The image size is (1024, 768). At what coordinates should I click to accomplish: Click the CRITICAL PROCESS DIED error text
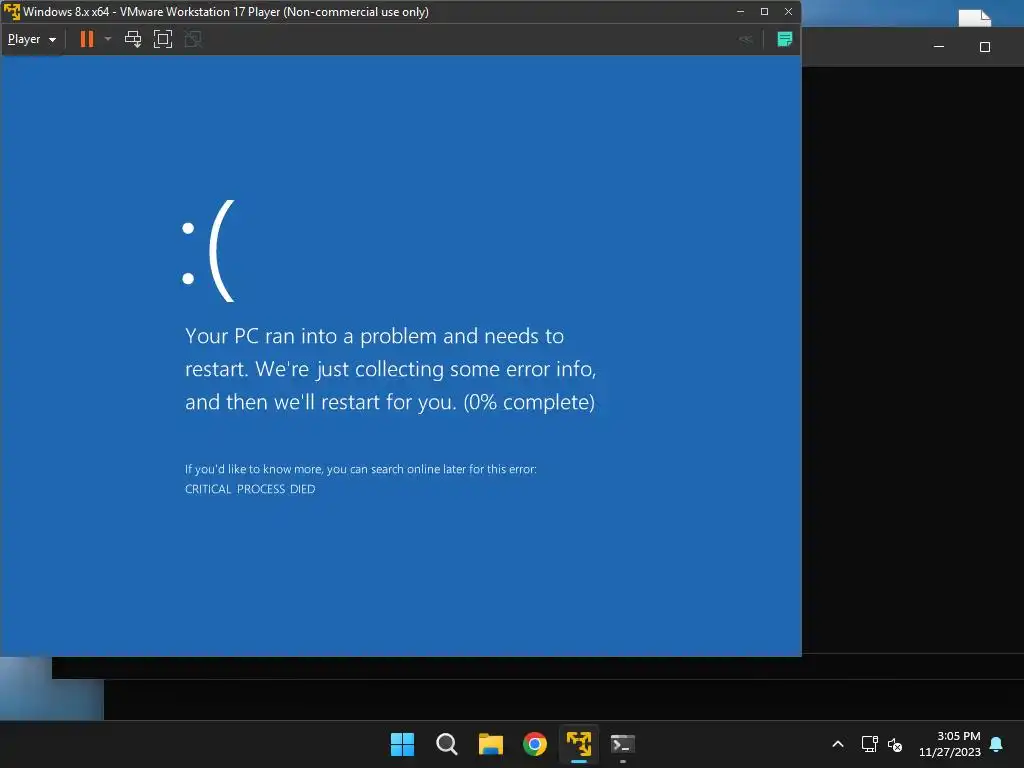(250, 489)
